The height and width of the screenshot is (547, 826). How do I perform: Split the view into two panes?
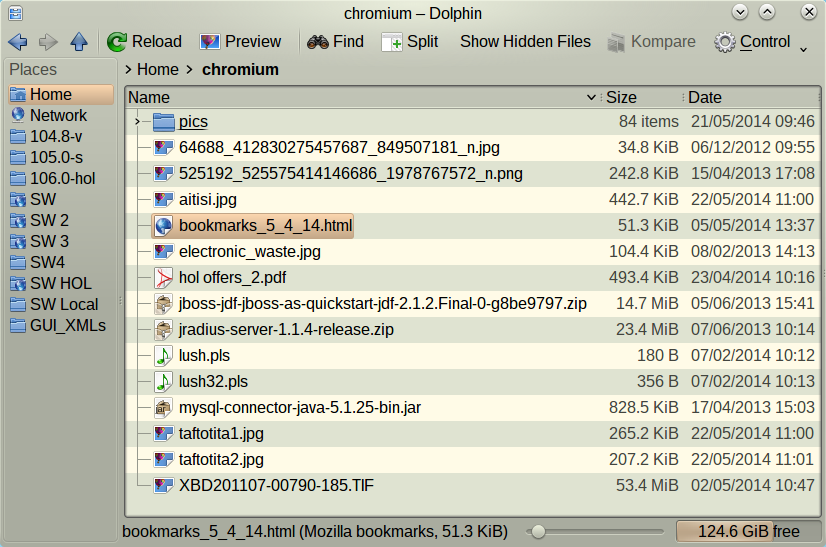tap(410, 42)
